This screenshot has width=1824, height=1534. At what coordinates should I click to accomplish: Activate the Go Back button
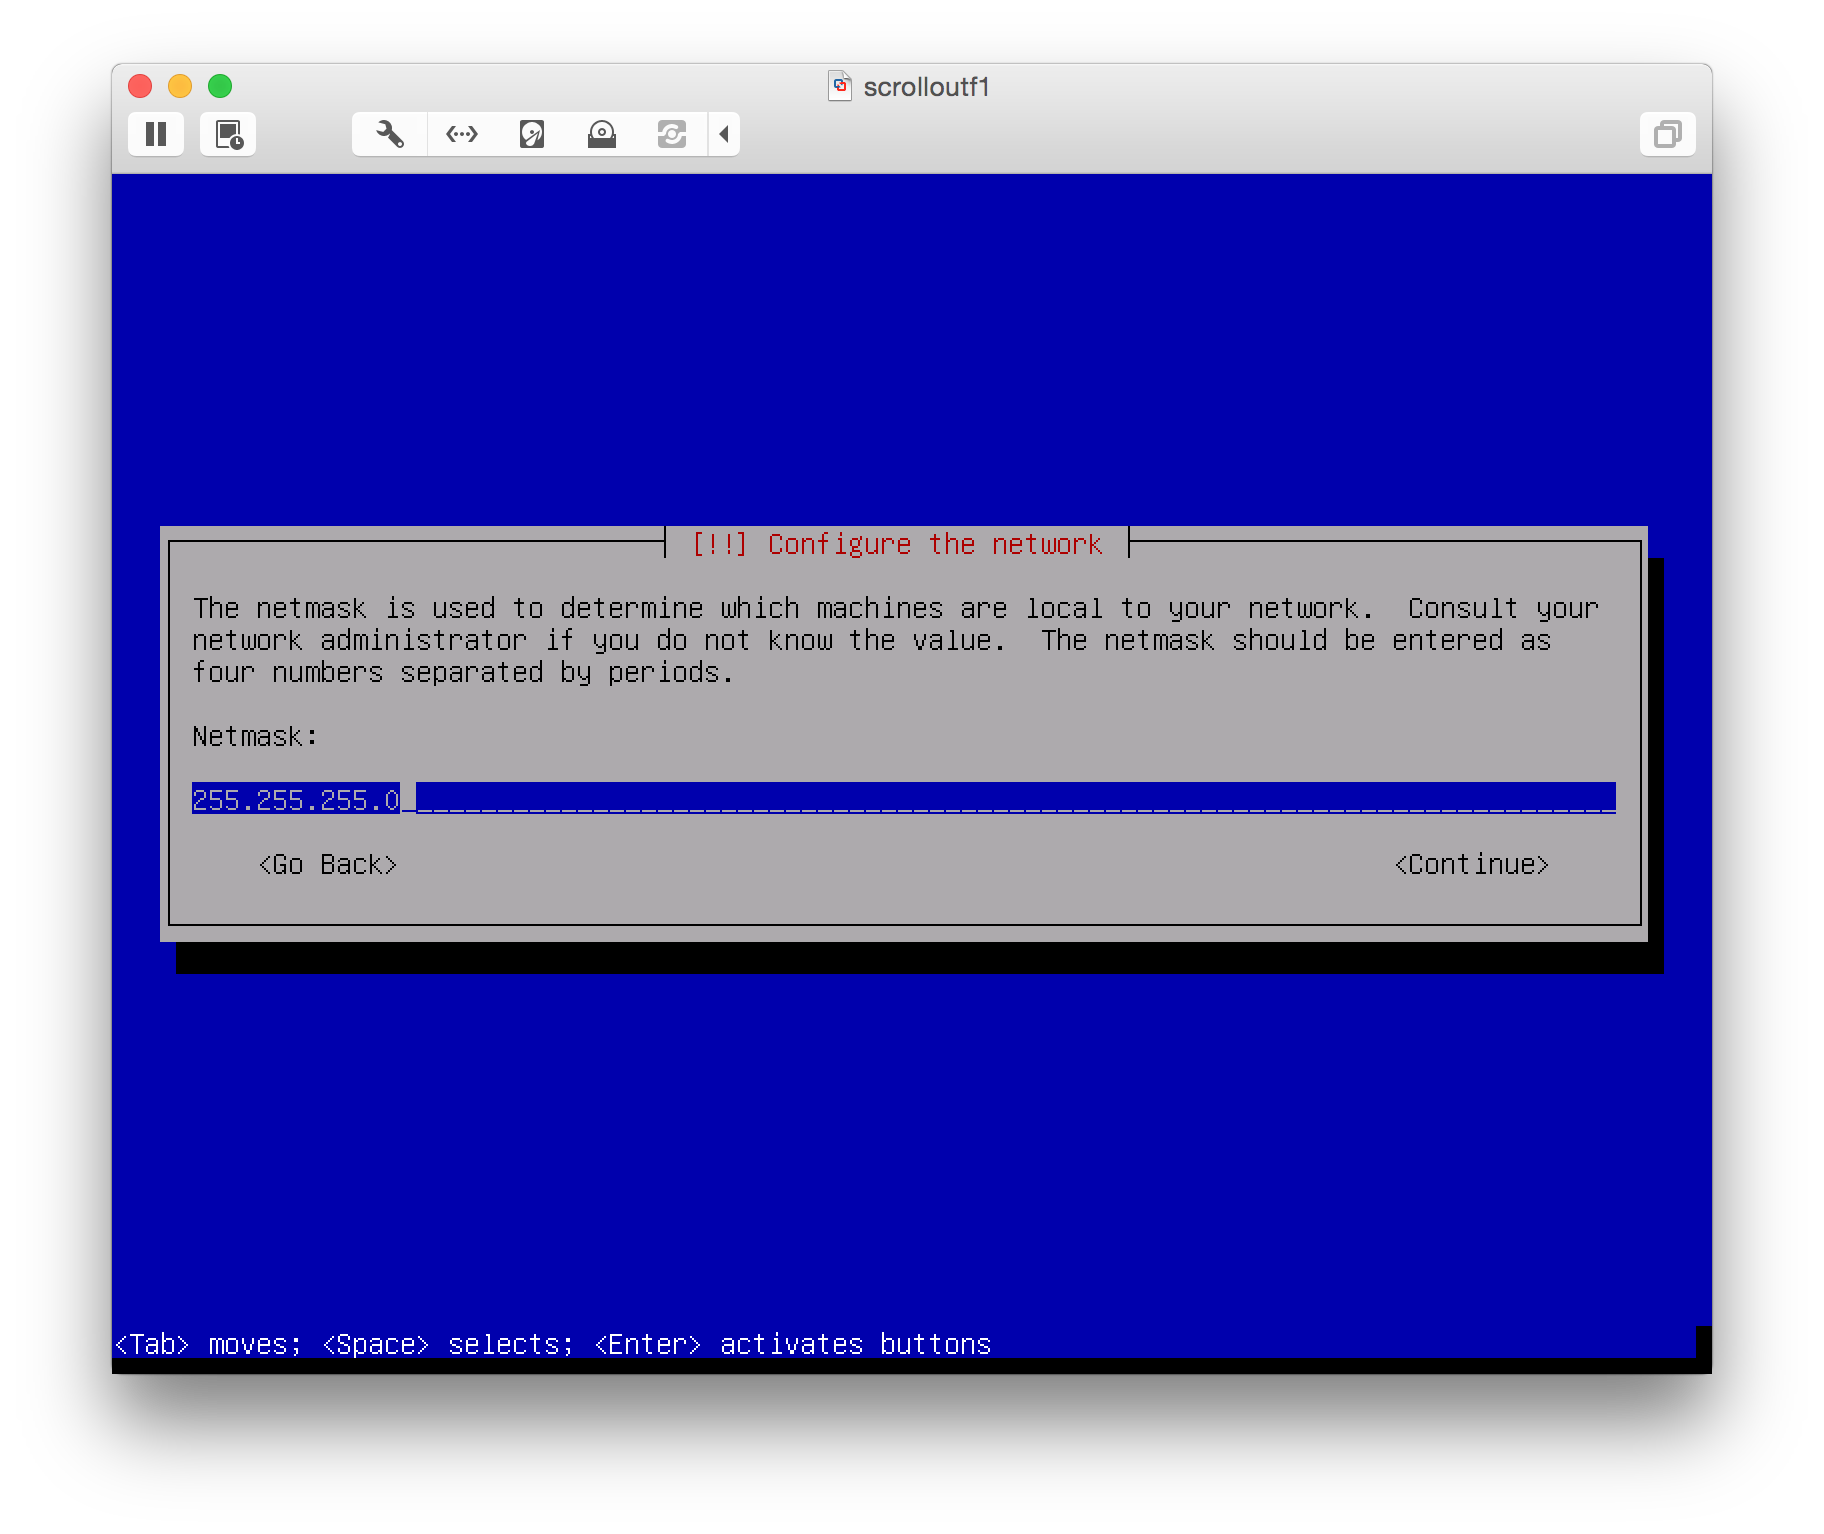click(x=328, y=864)
